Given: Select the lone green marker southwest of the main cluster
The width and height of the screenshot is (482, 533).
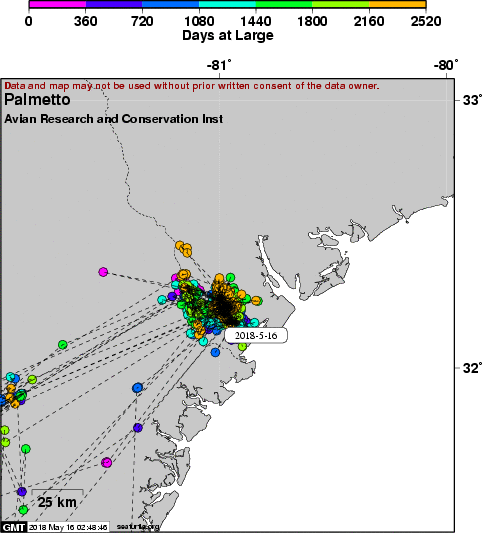Looking at the screenshot, I should click(63, 344).
